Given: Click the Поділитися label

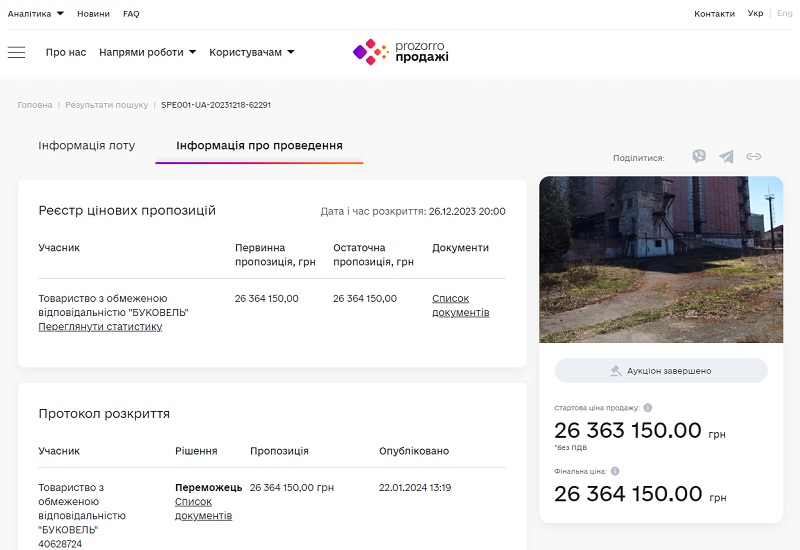Looking at the screenshot, I should (x=639, y=158).
